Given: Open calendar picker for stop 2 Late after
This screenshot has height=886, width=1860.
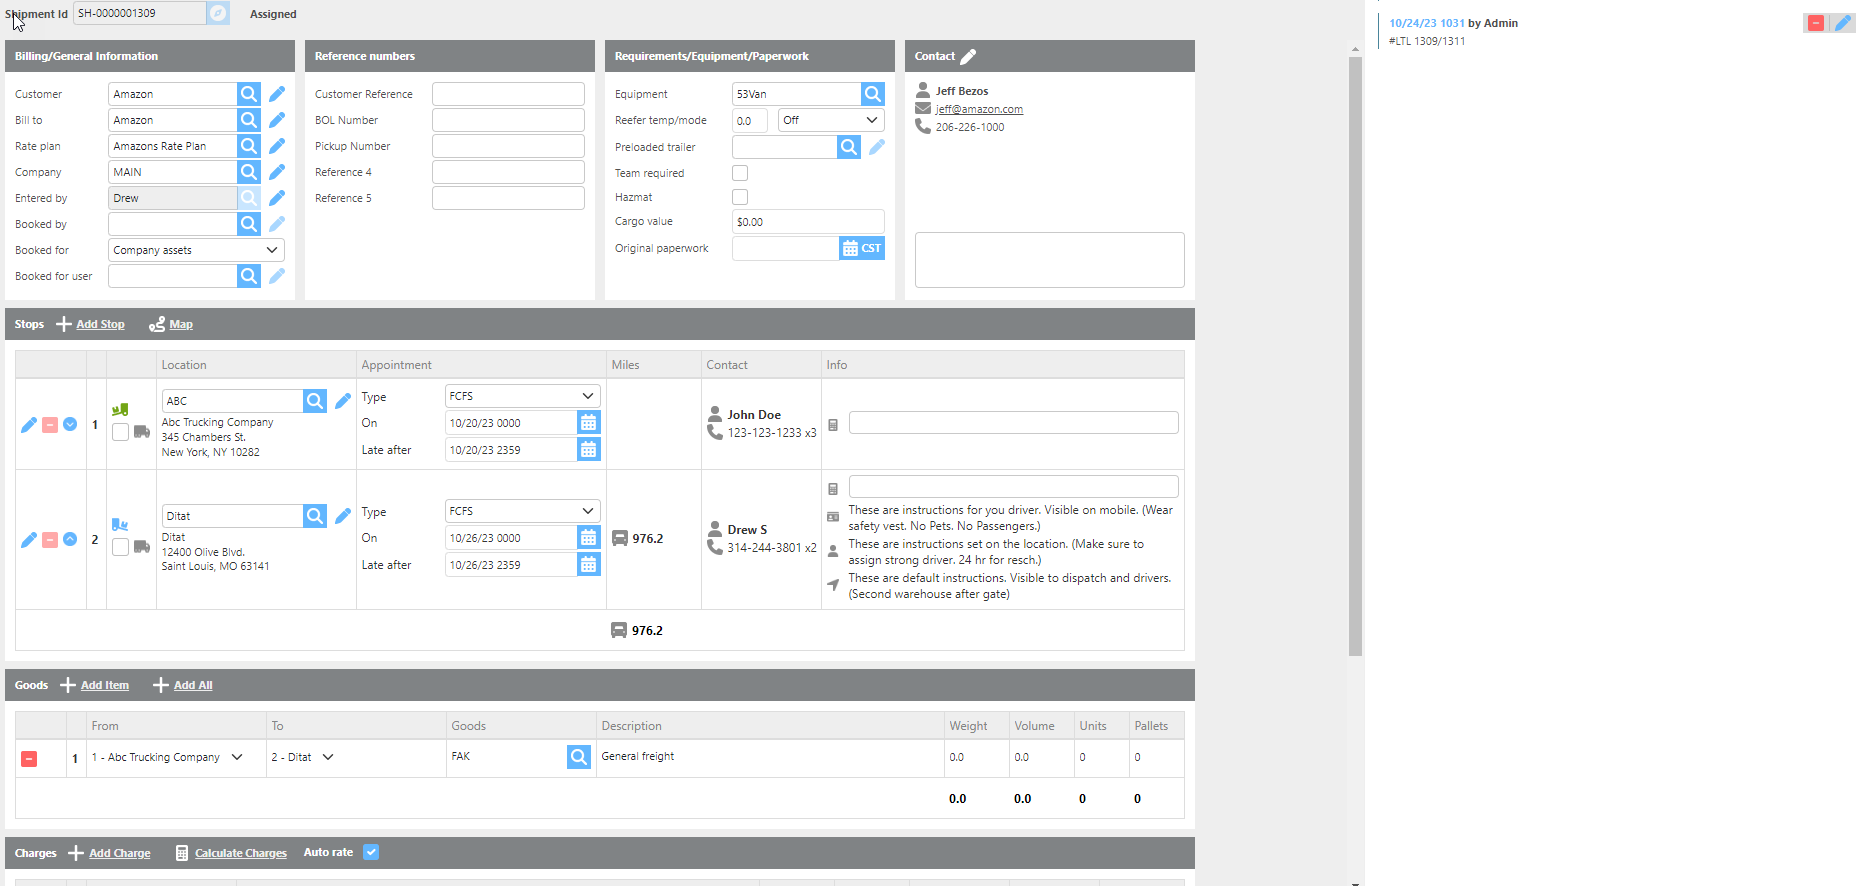Looking at the screenshot, I should (589, 565).
